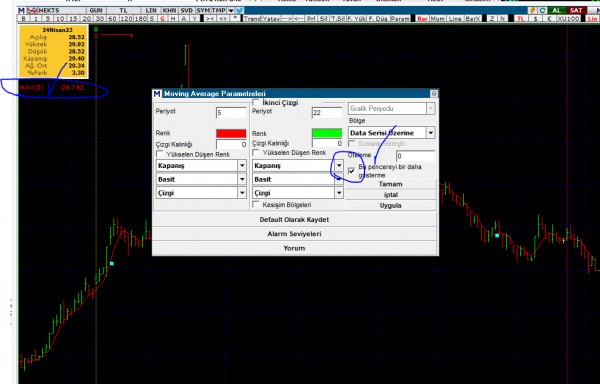The height and width of the screenshot is (384, 600).
Task: Select the GUN period tab
Action: point(96,10)
